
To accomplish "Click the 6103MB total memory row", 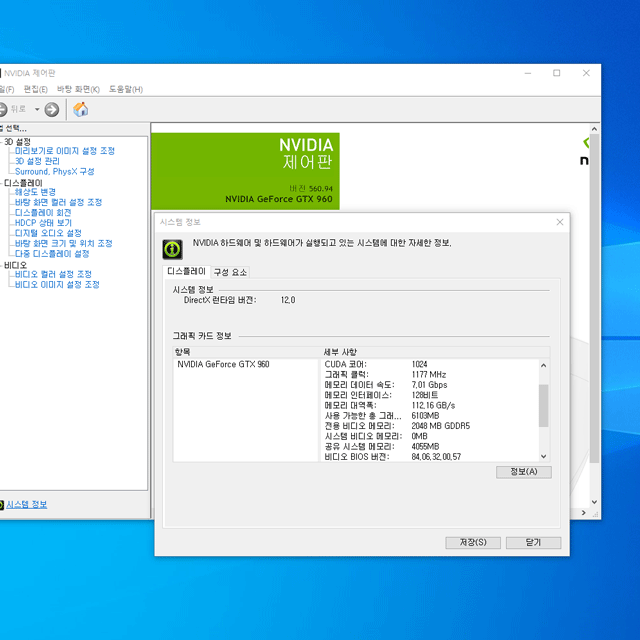I will coord(429,416).
